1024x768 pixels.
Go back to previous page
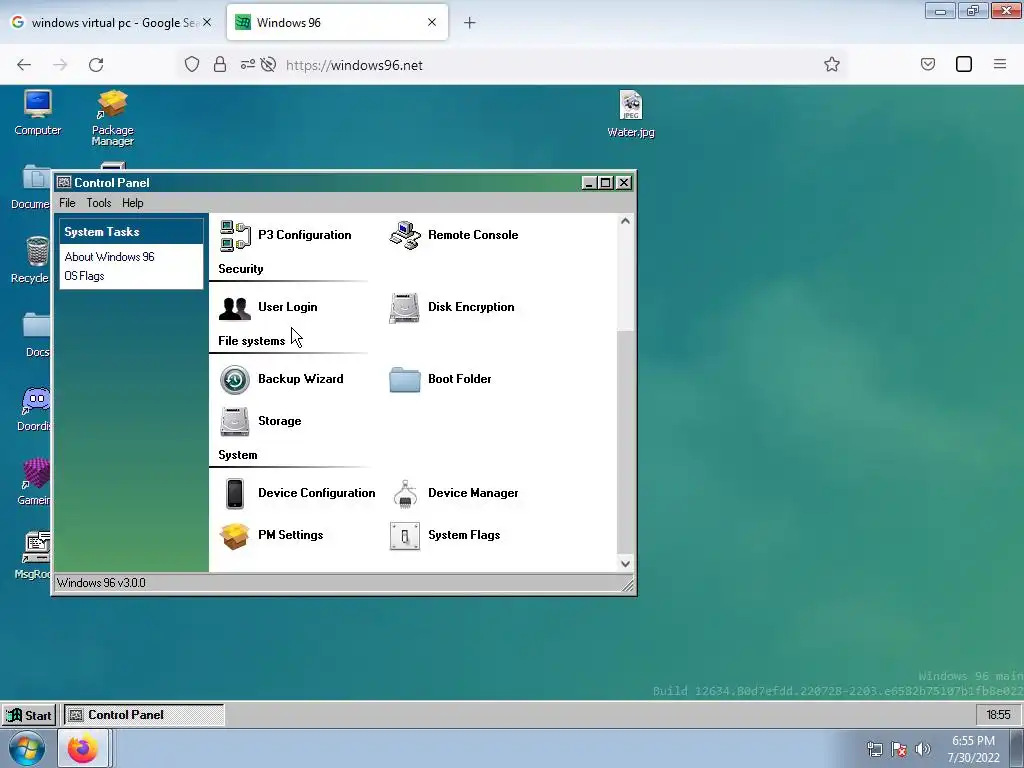pos(24,65)
